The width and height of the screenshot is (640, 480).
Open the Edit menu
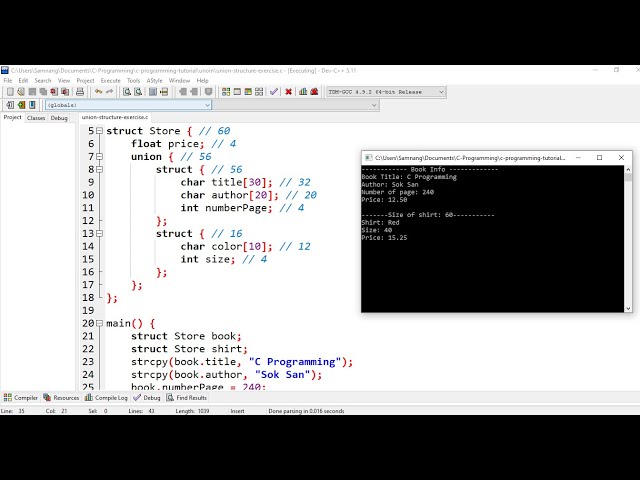[x=23, y=80]
